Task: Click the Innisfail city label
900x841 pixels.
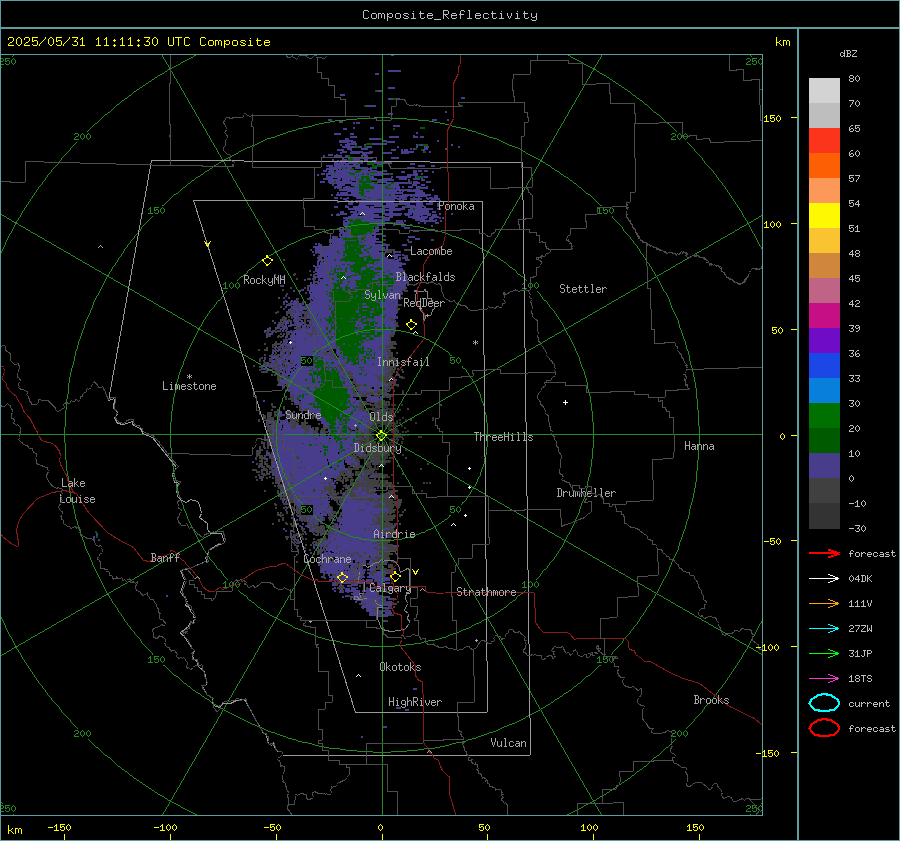Action: pyautogui.click(x=403, y=362)
